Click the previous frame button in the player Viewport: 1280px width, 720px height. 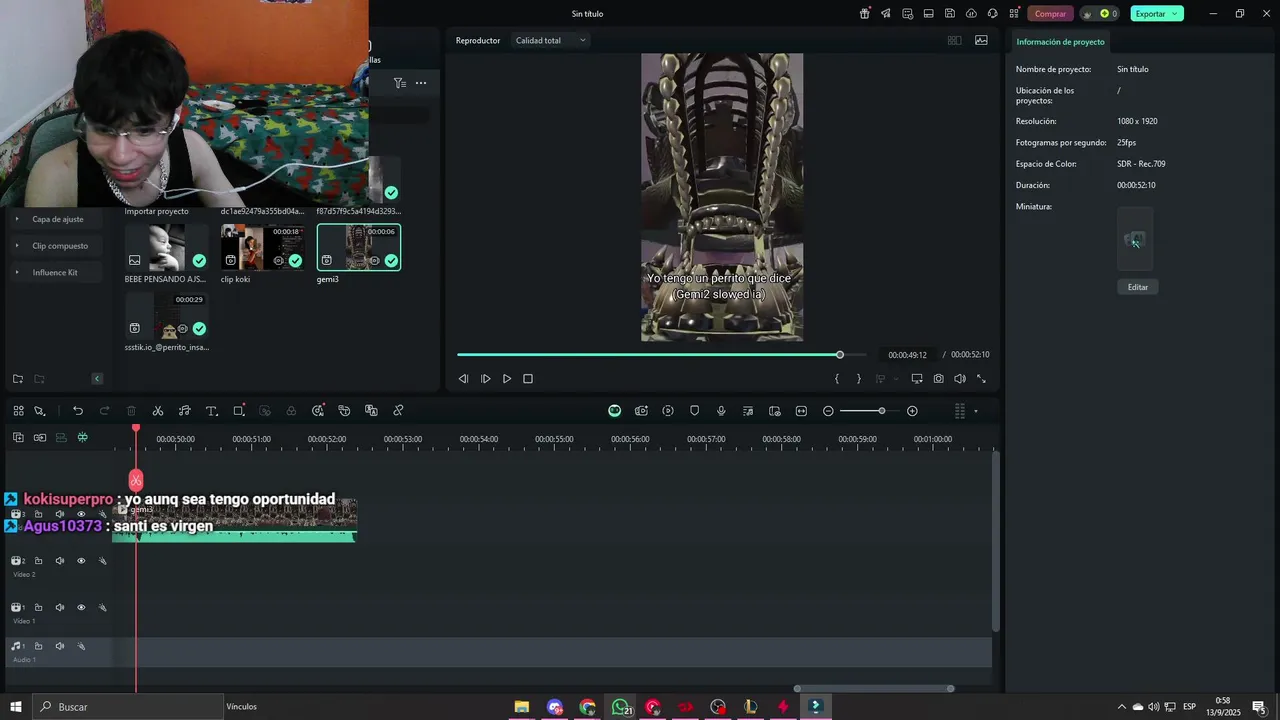coord(463,379)
